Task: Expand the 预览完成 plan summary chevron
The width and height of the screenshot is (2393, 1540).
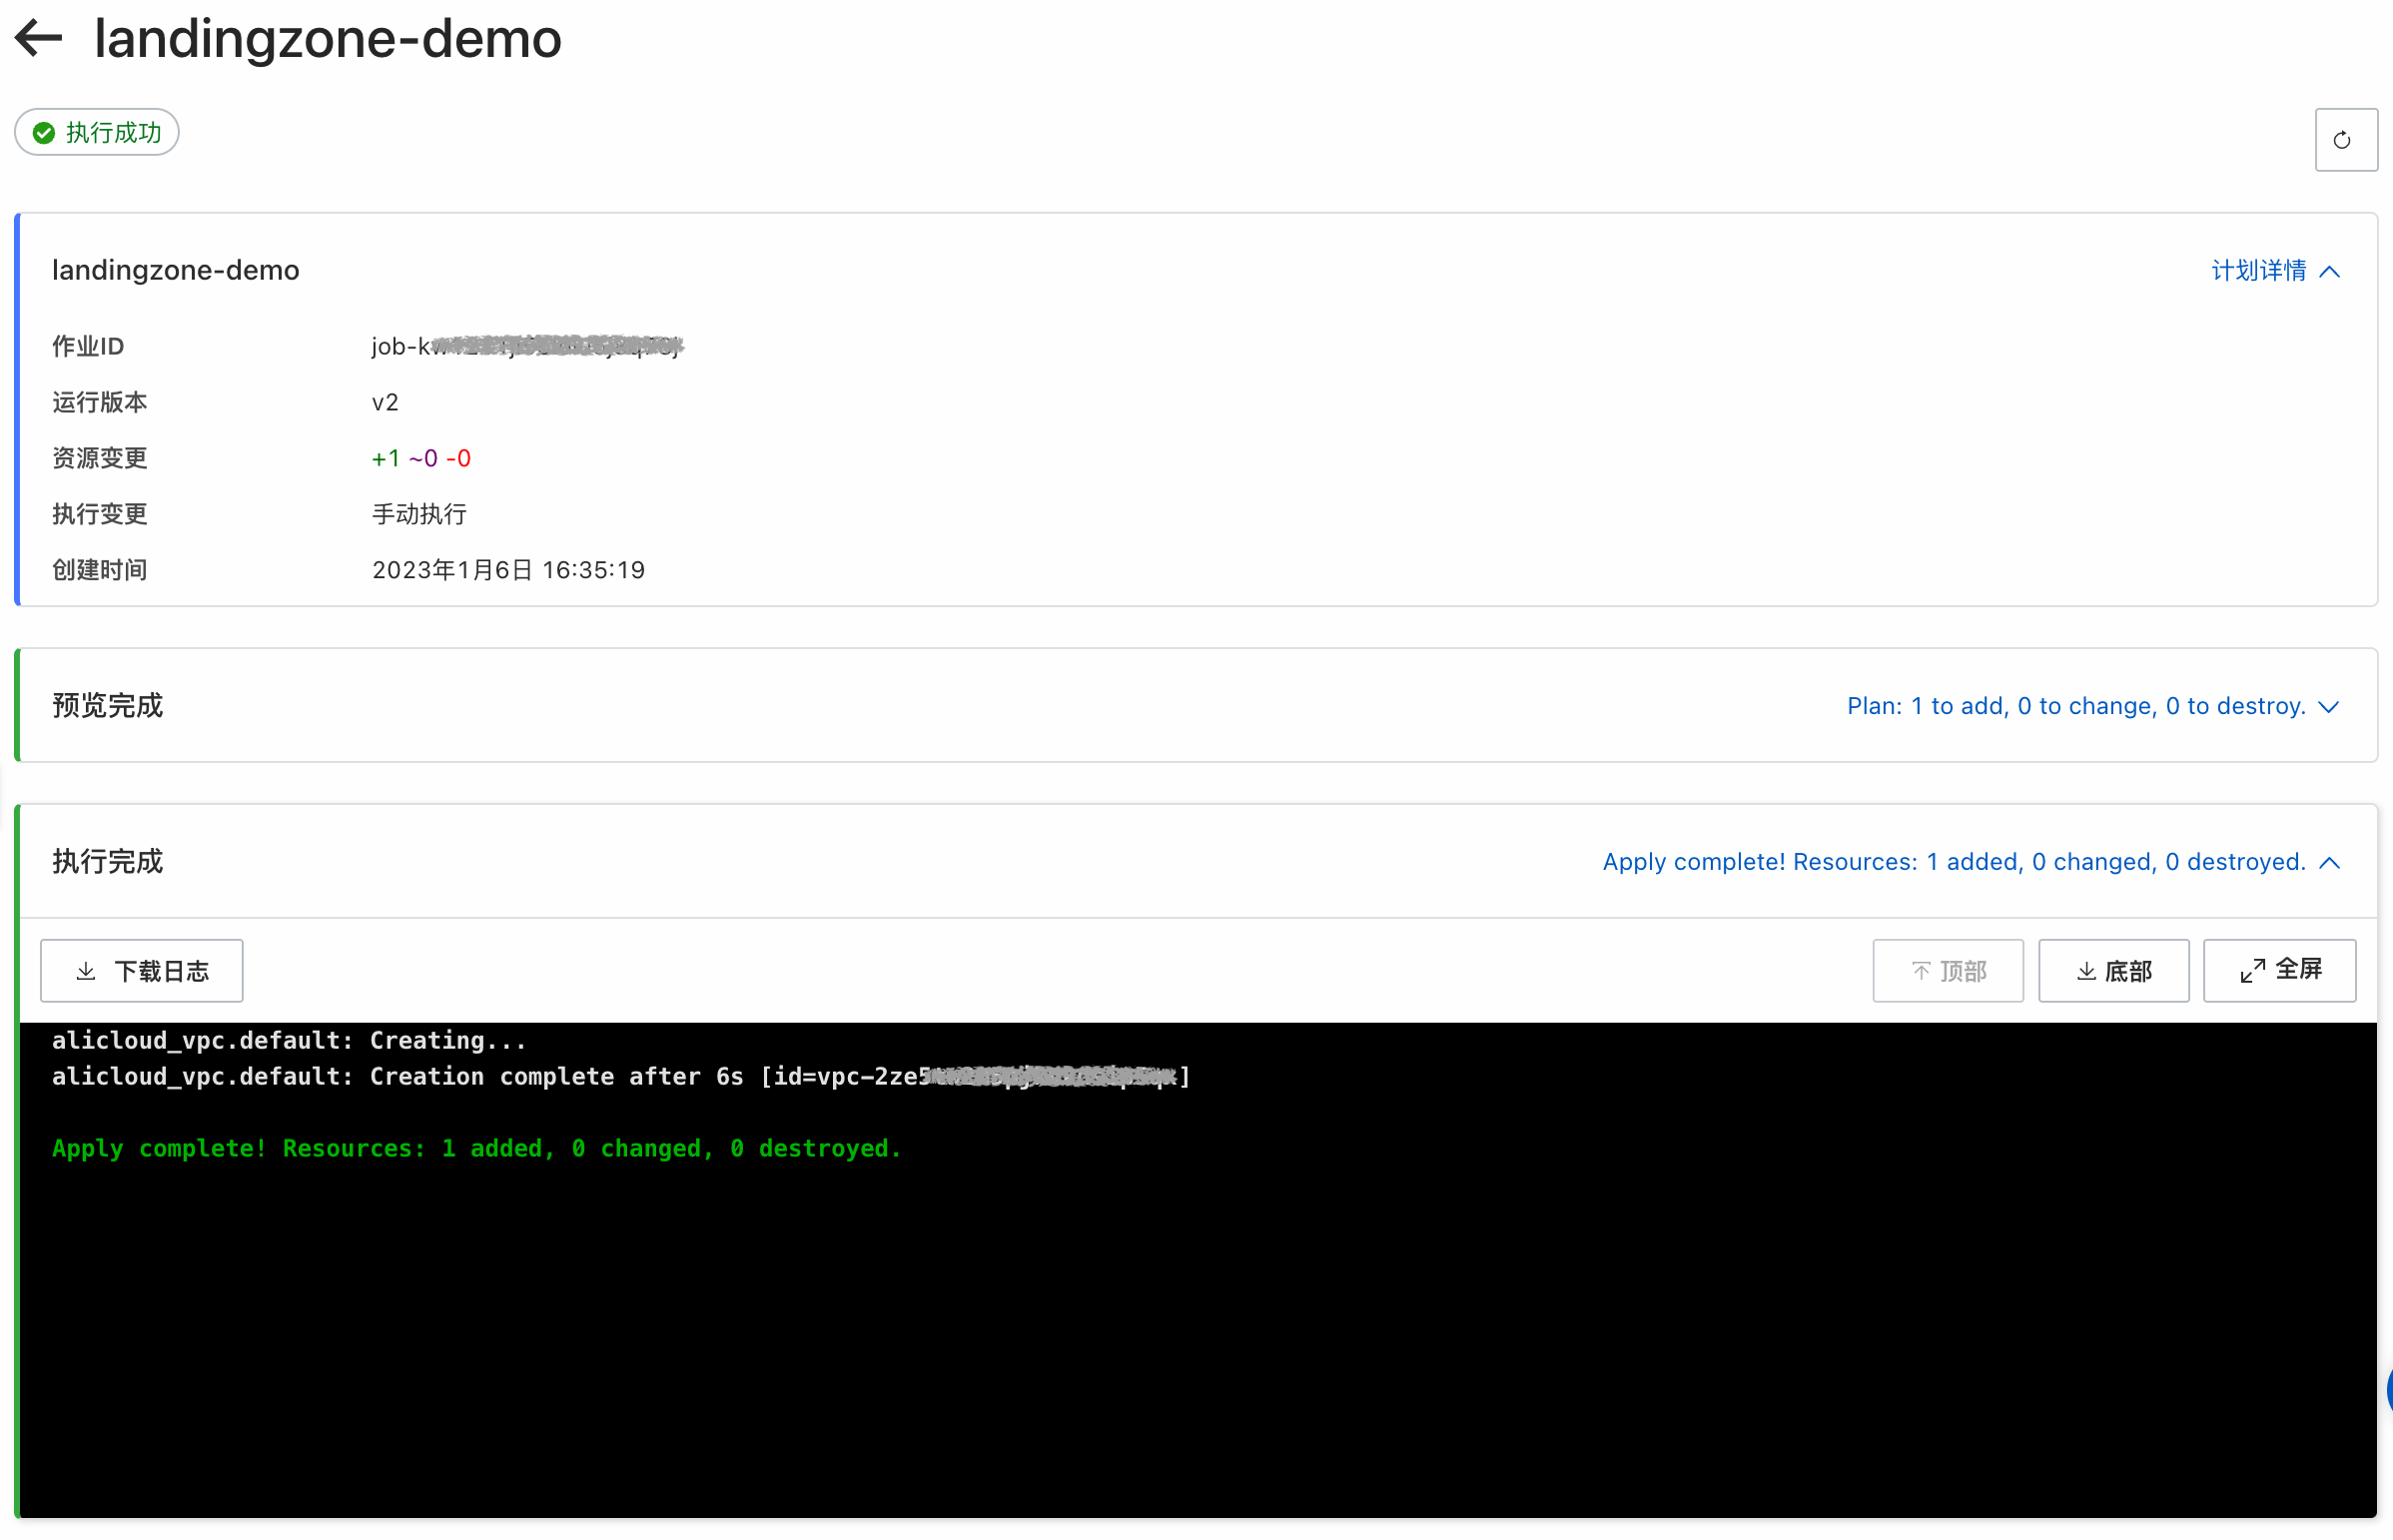Action: pos(2329,707)
